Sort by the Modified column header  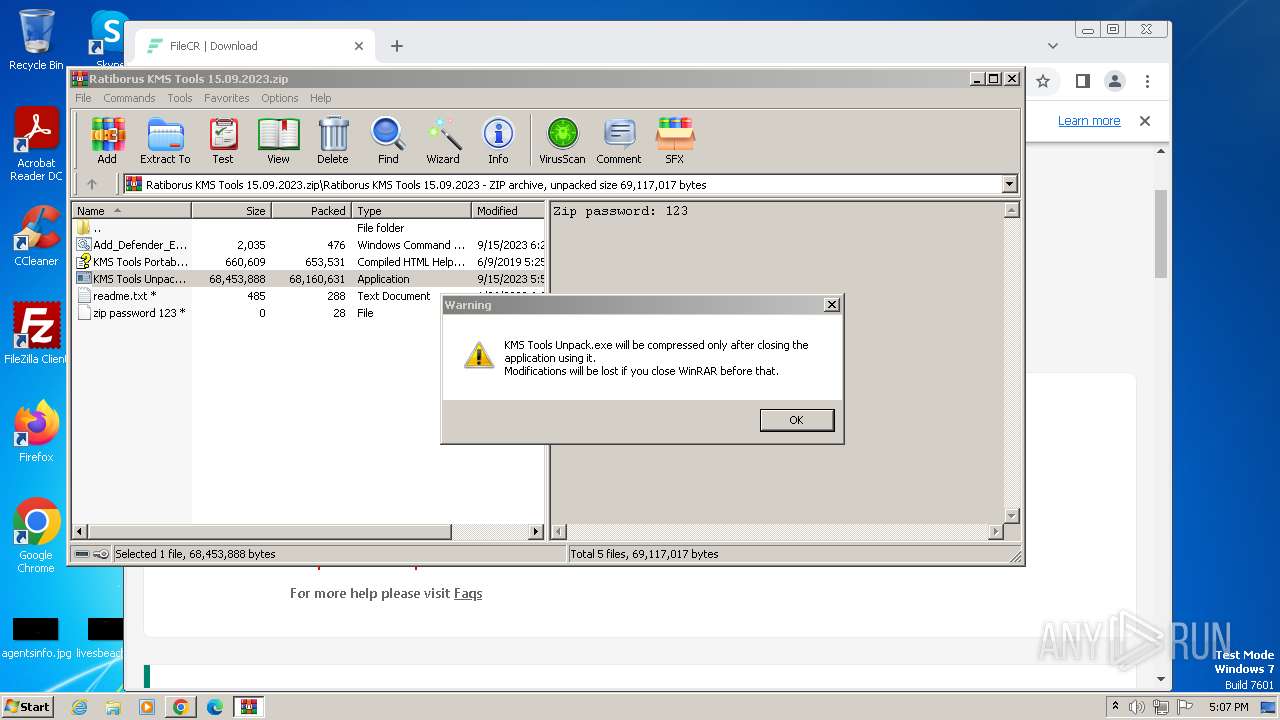[508, 210]
